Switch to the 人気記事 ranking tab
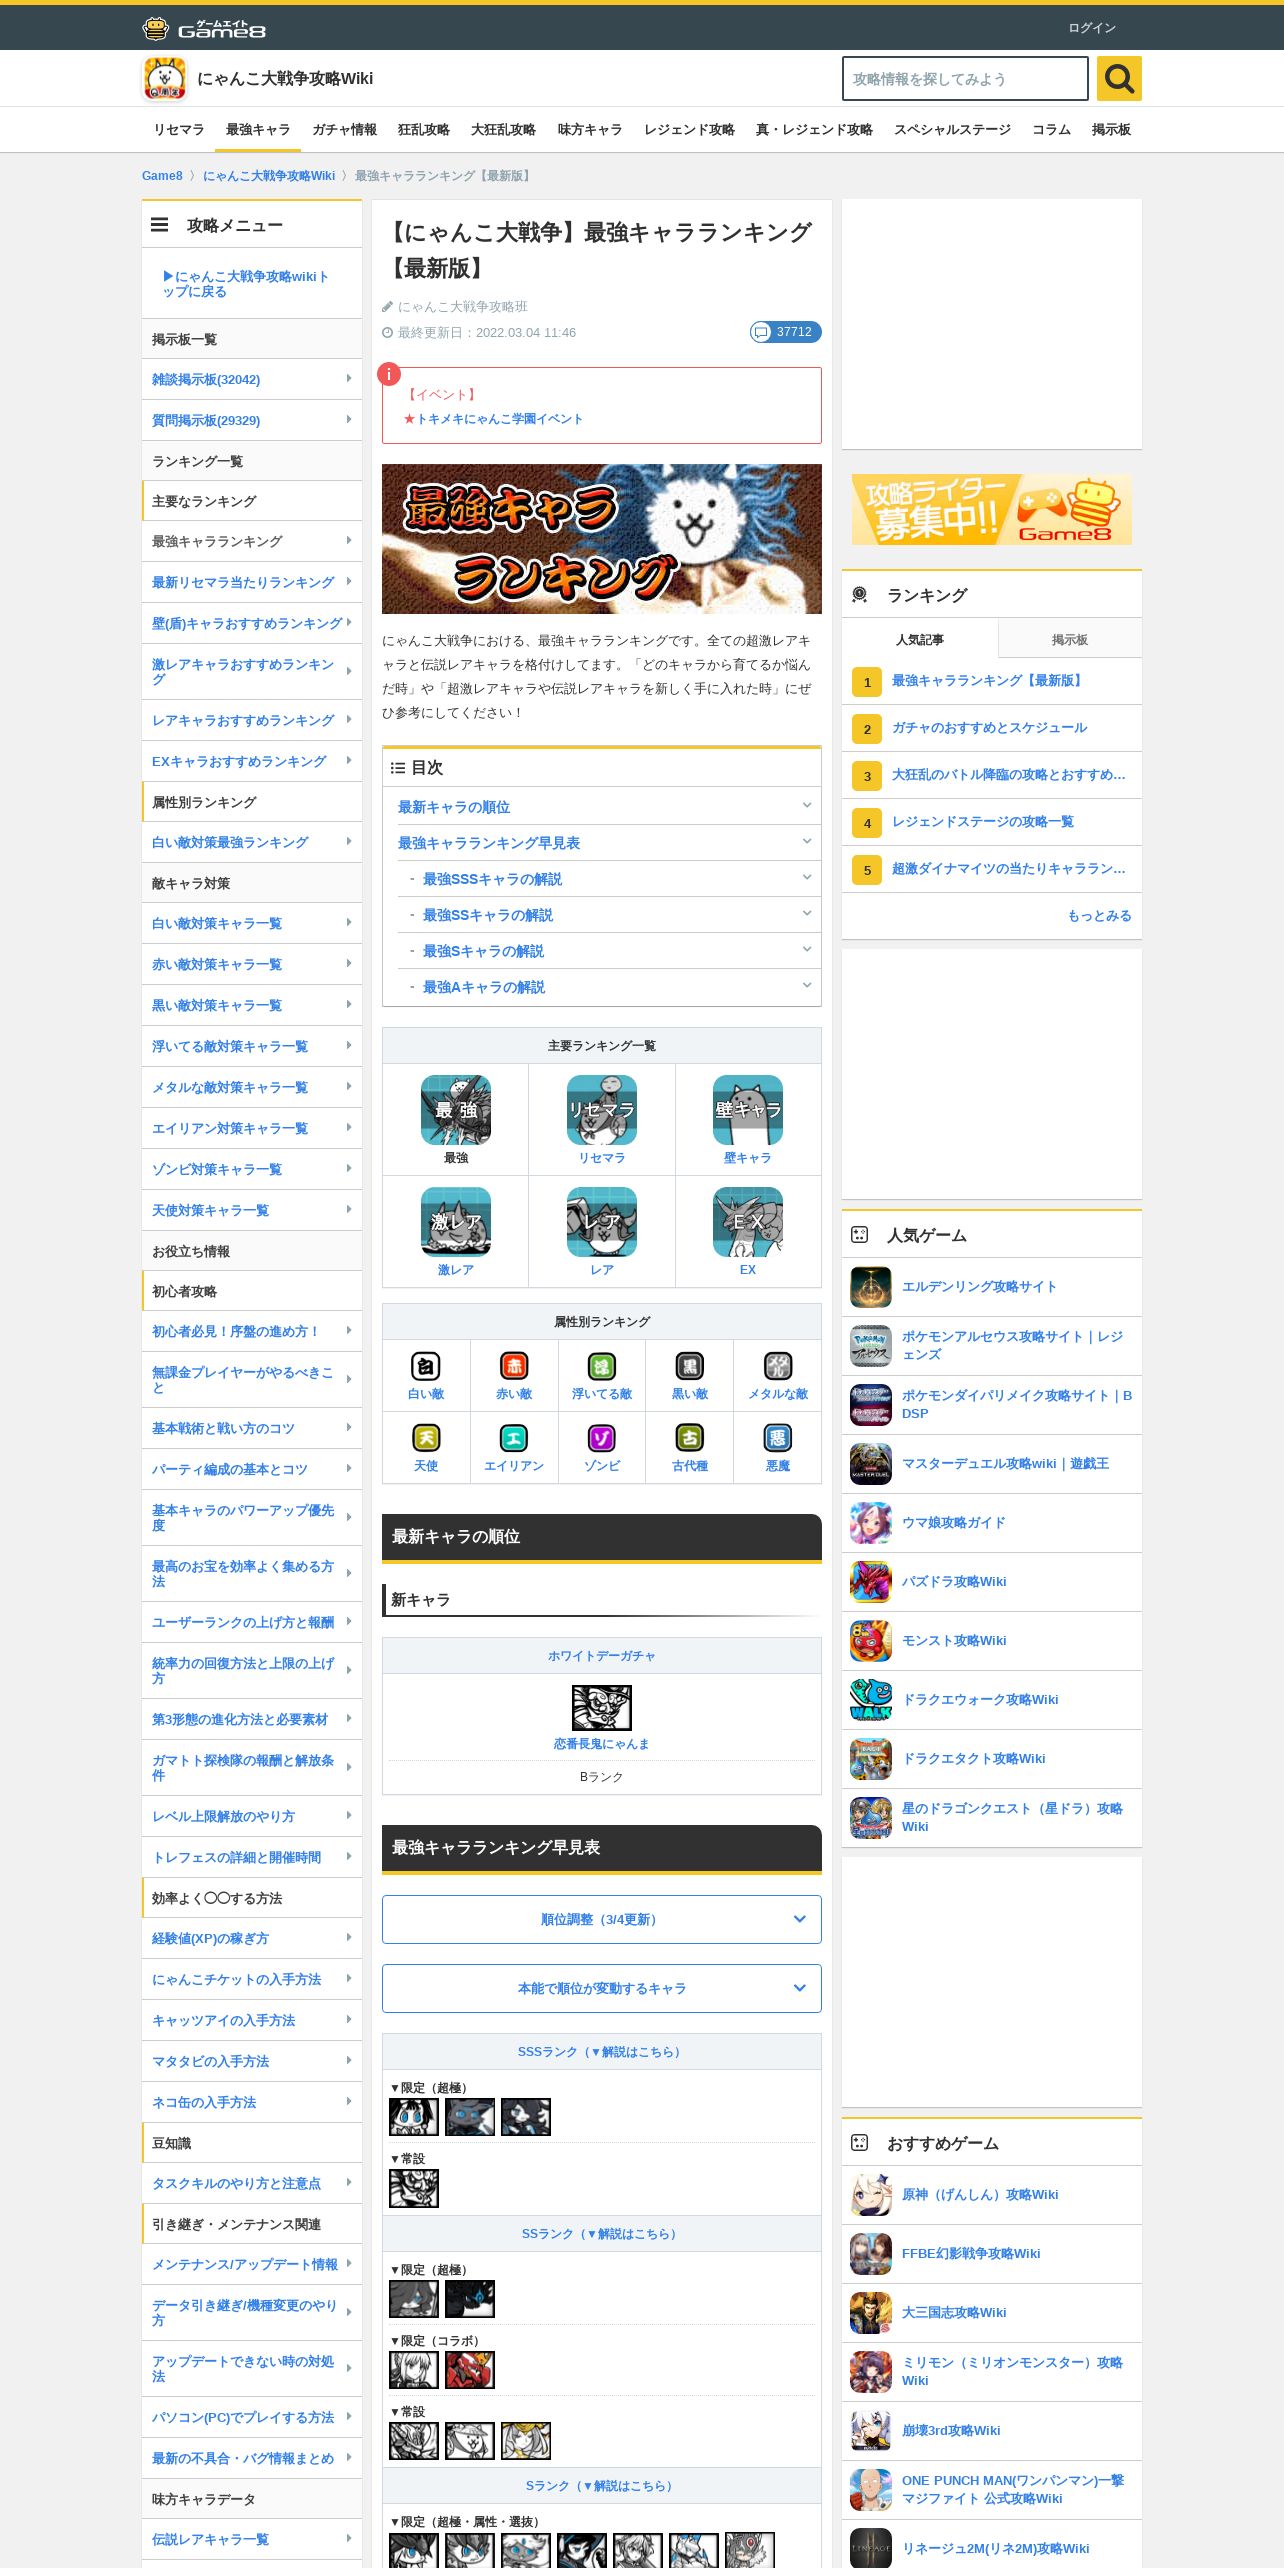 pyautogui.click(x=920, y=639)
